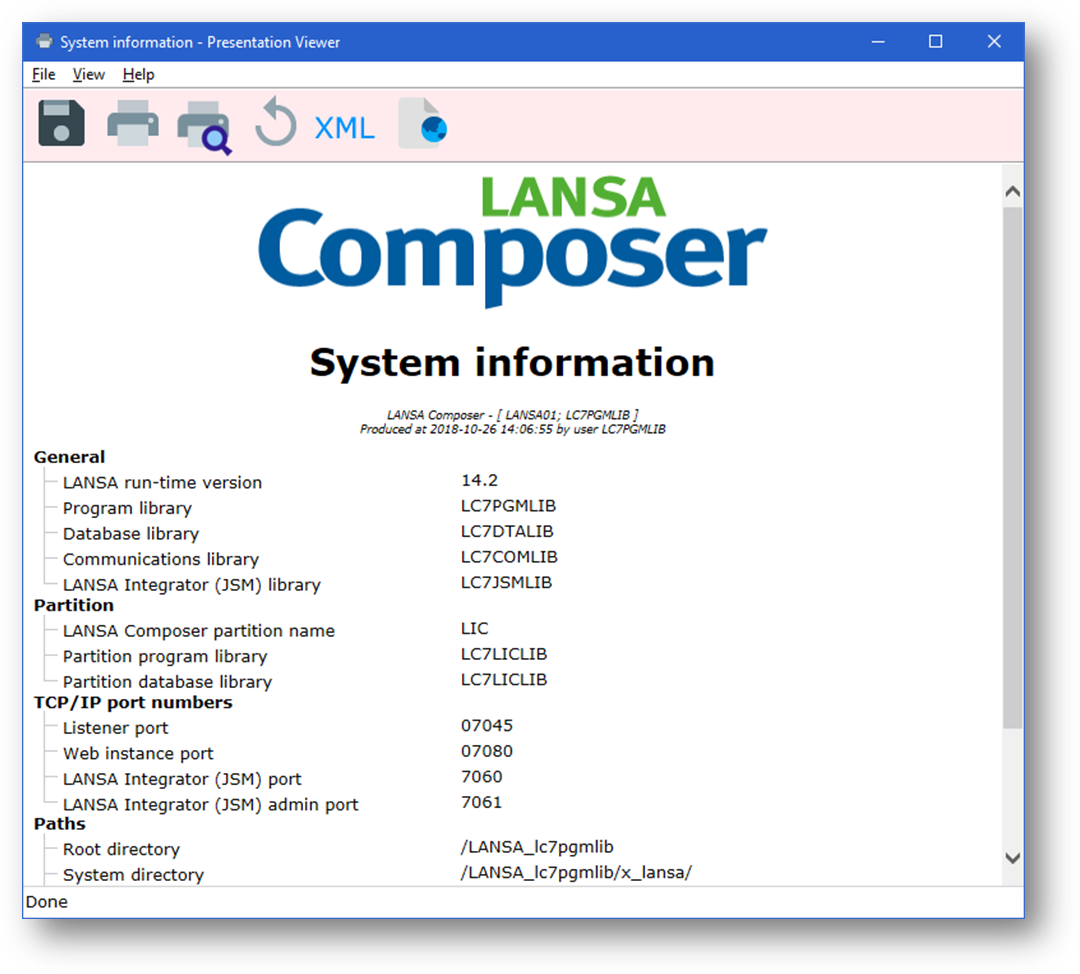Click the printer icon in title bar
Screen dimensions: 1080x974
pyautogui.click(x=44, y=41)
